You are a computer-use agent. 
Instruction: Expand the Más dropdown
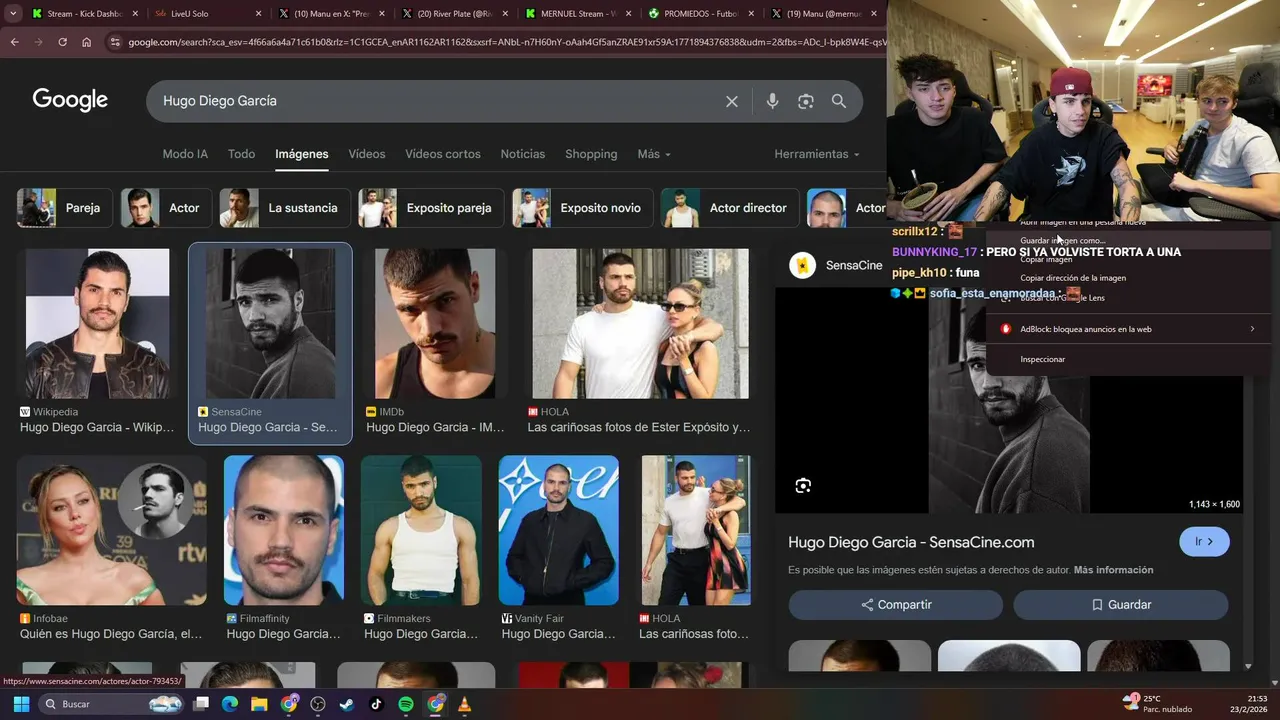[x=654, y=154]
